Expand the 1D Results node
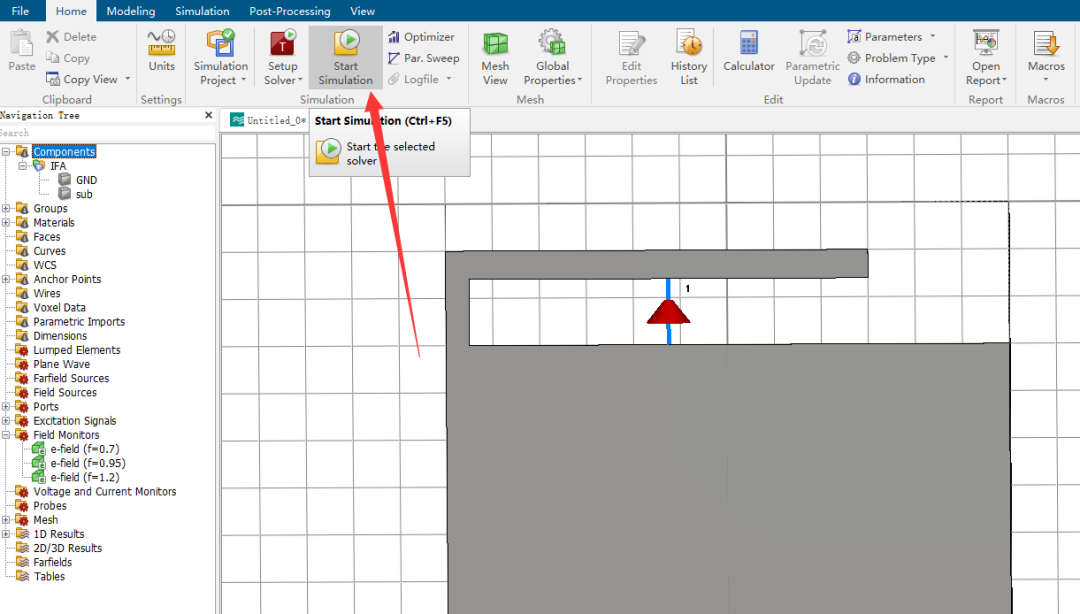The image size is (1080, 614). coord(6,534)
